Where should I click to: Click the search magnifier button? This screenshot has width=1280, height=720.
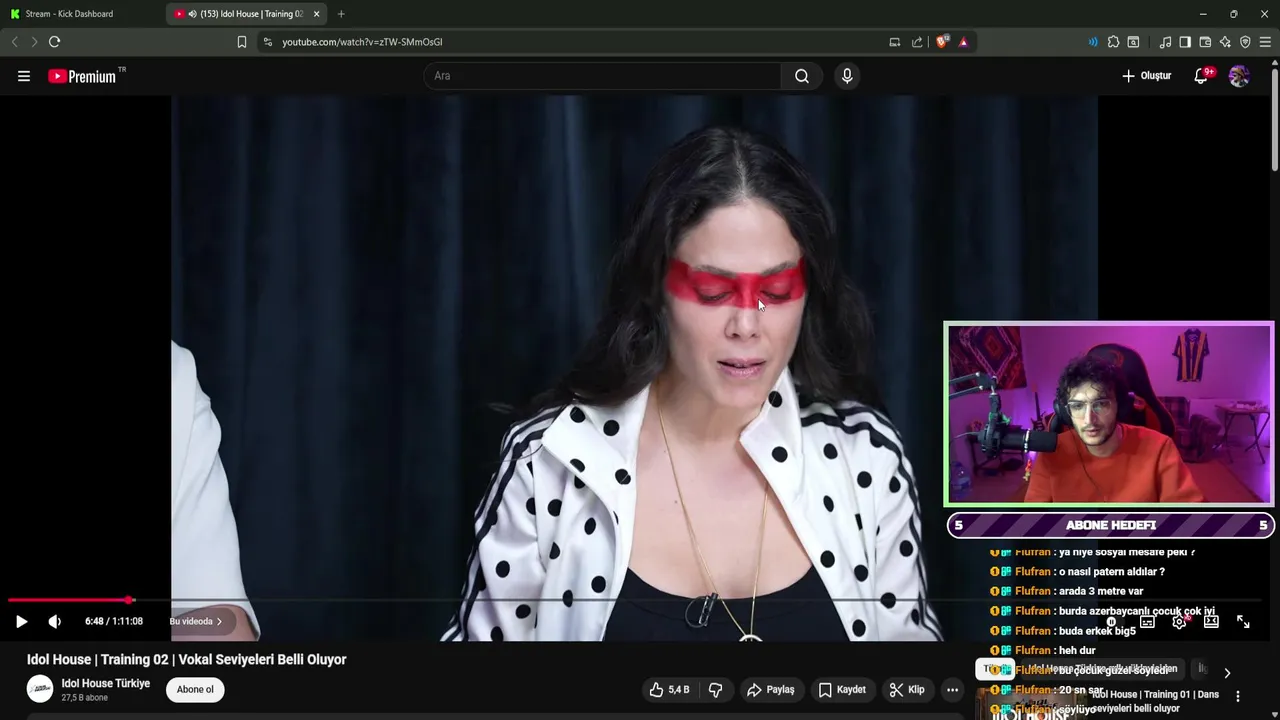click(802, 76)
